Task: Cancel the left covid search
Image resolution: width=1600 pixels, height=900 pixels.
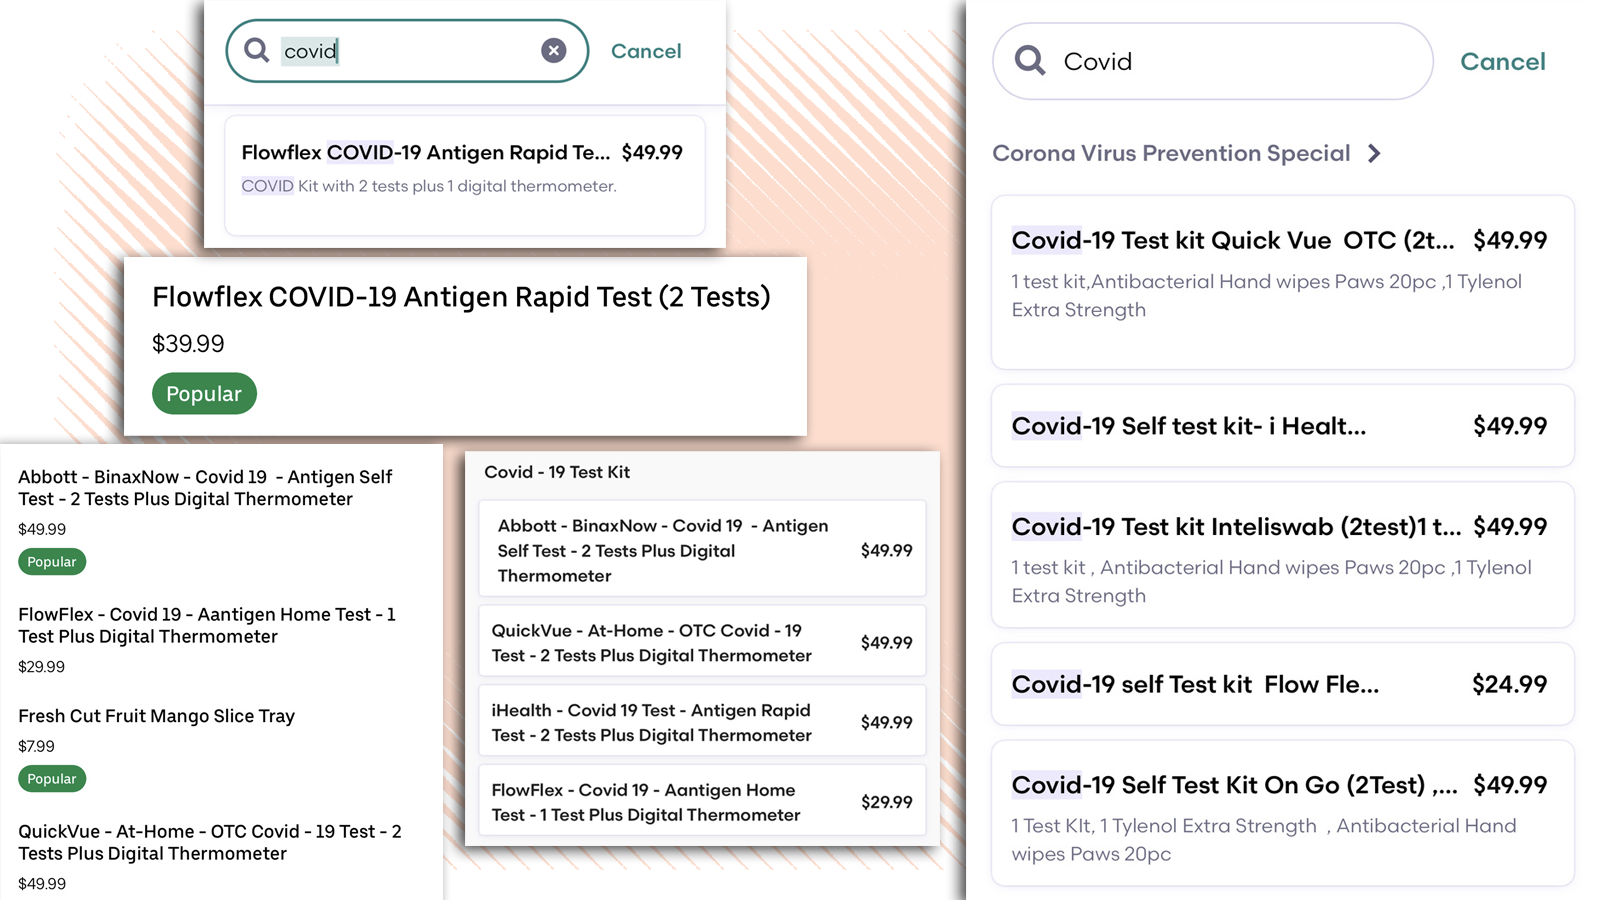Action: [x=646, y=51]
